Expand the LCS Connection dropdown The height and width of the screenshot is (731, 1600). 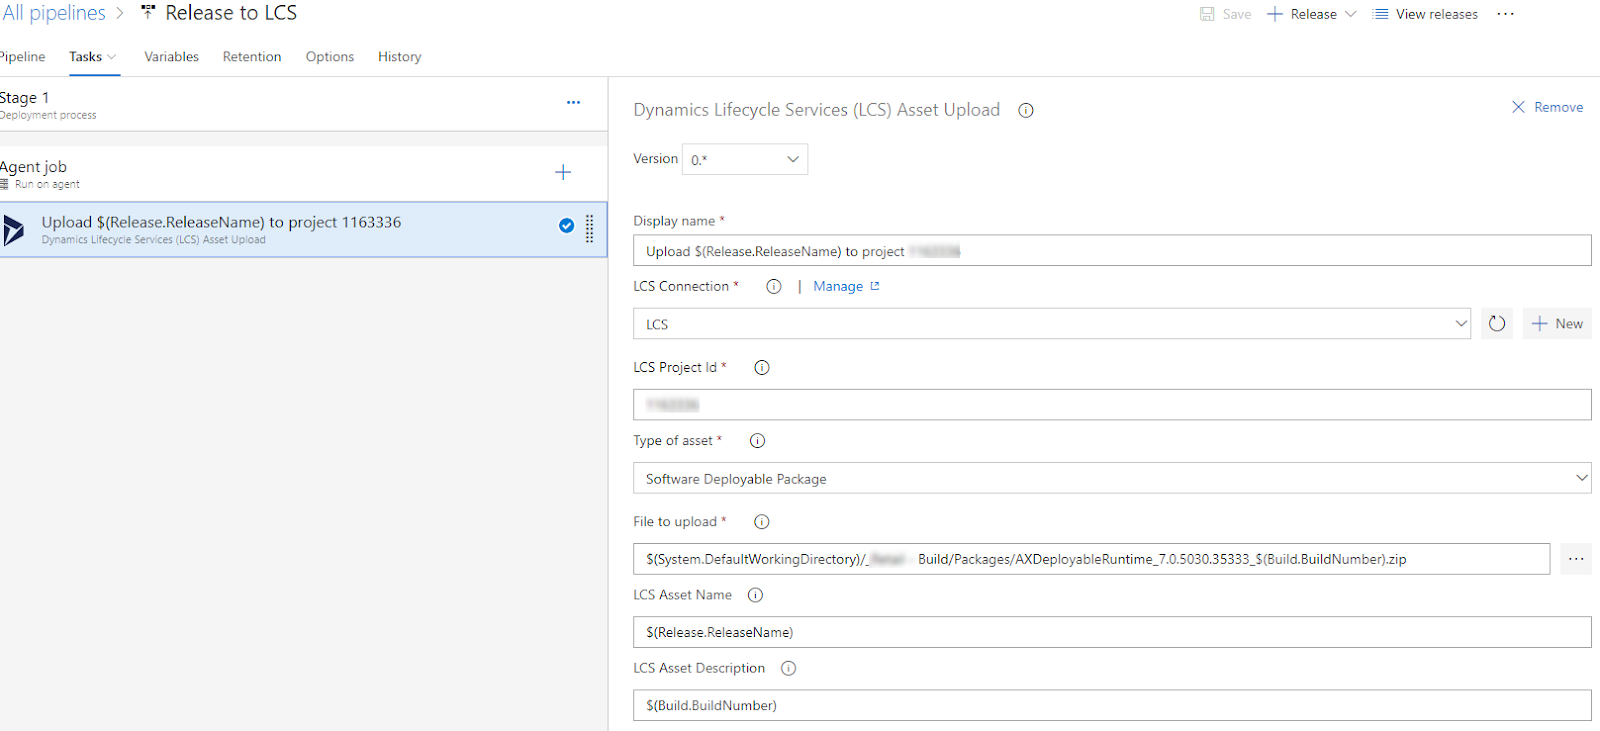point(1460,324)
